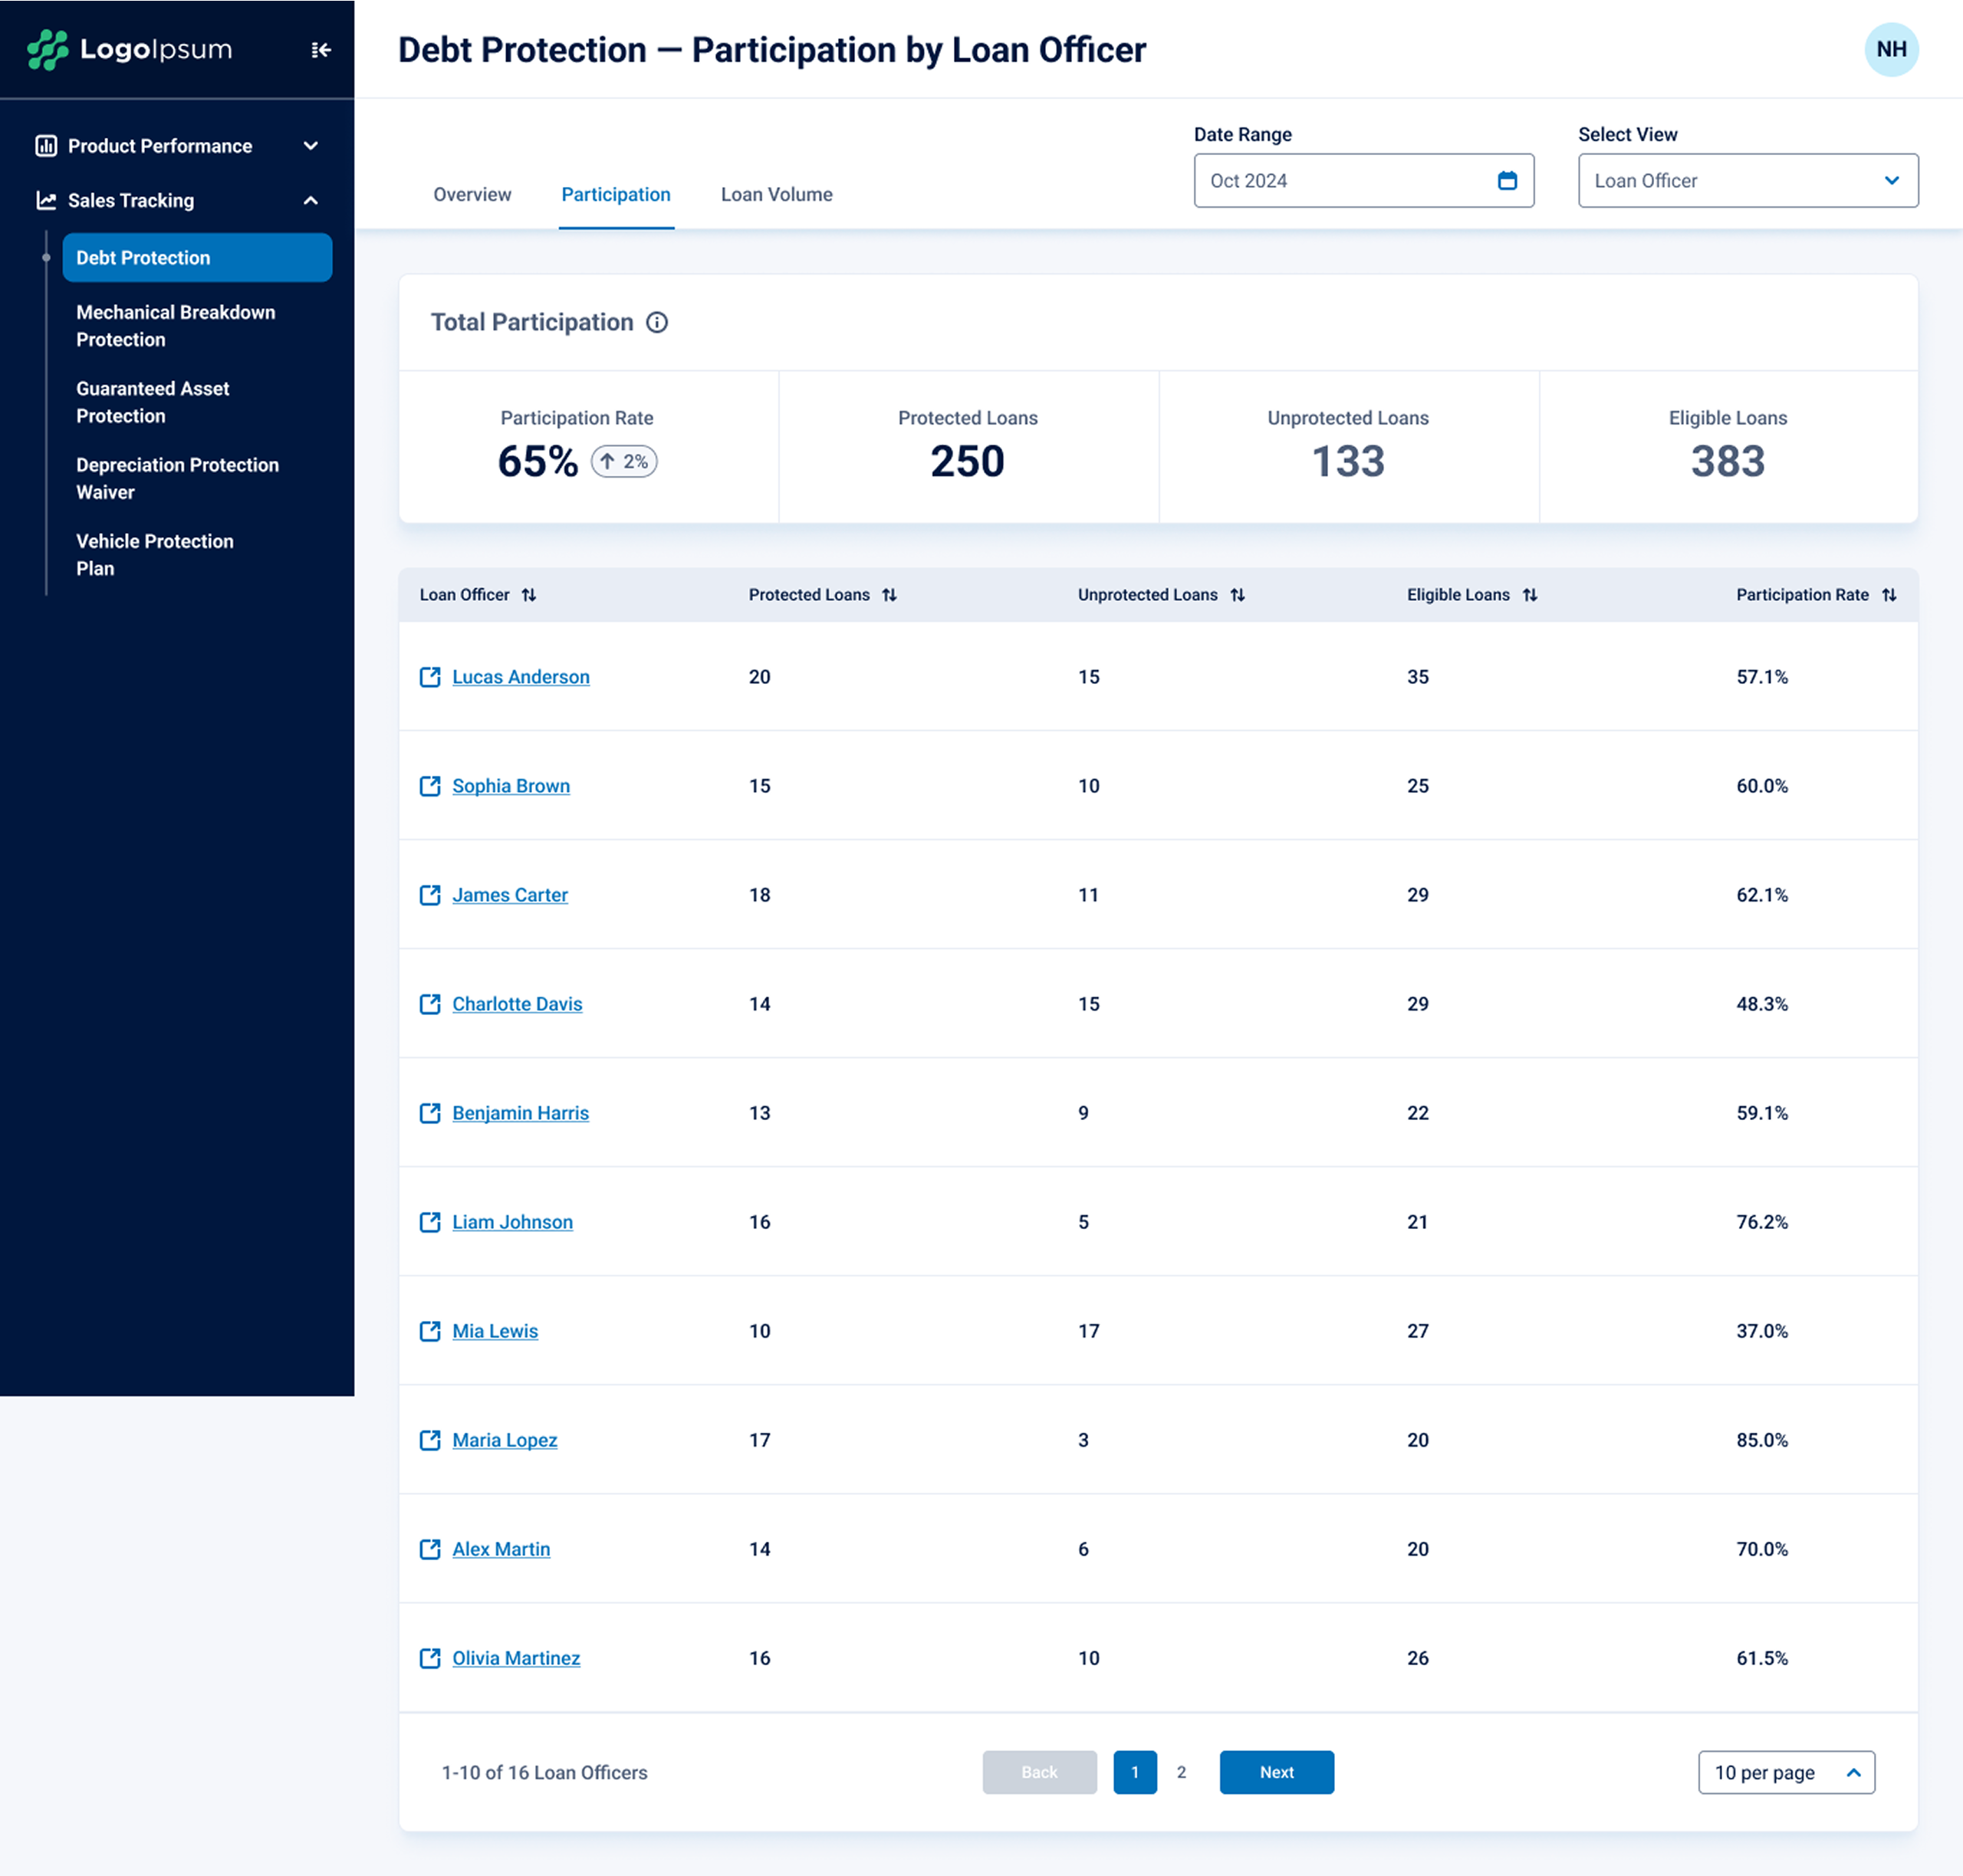
Task: Collapse the Sales Tracking section
Action: click(310, 201)
